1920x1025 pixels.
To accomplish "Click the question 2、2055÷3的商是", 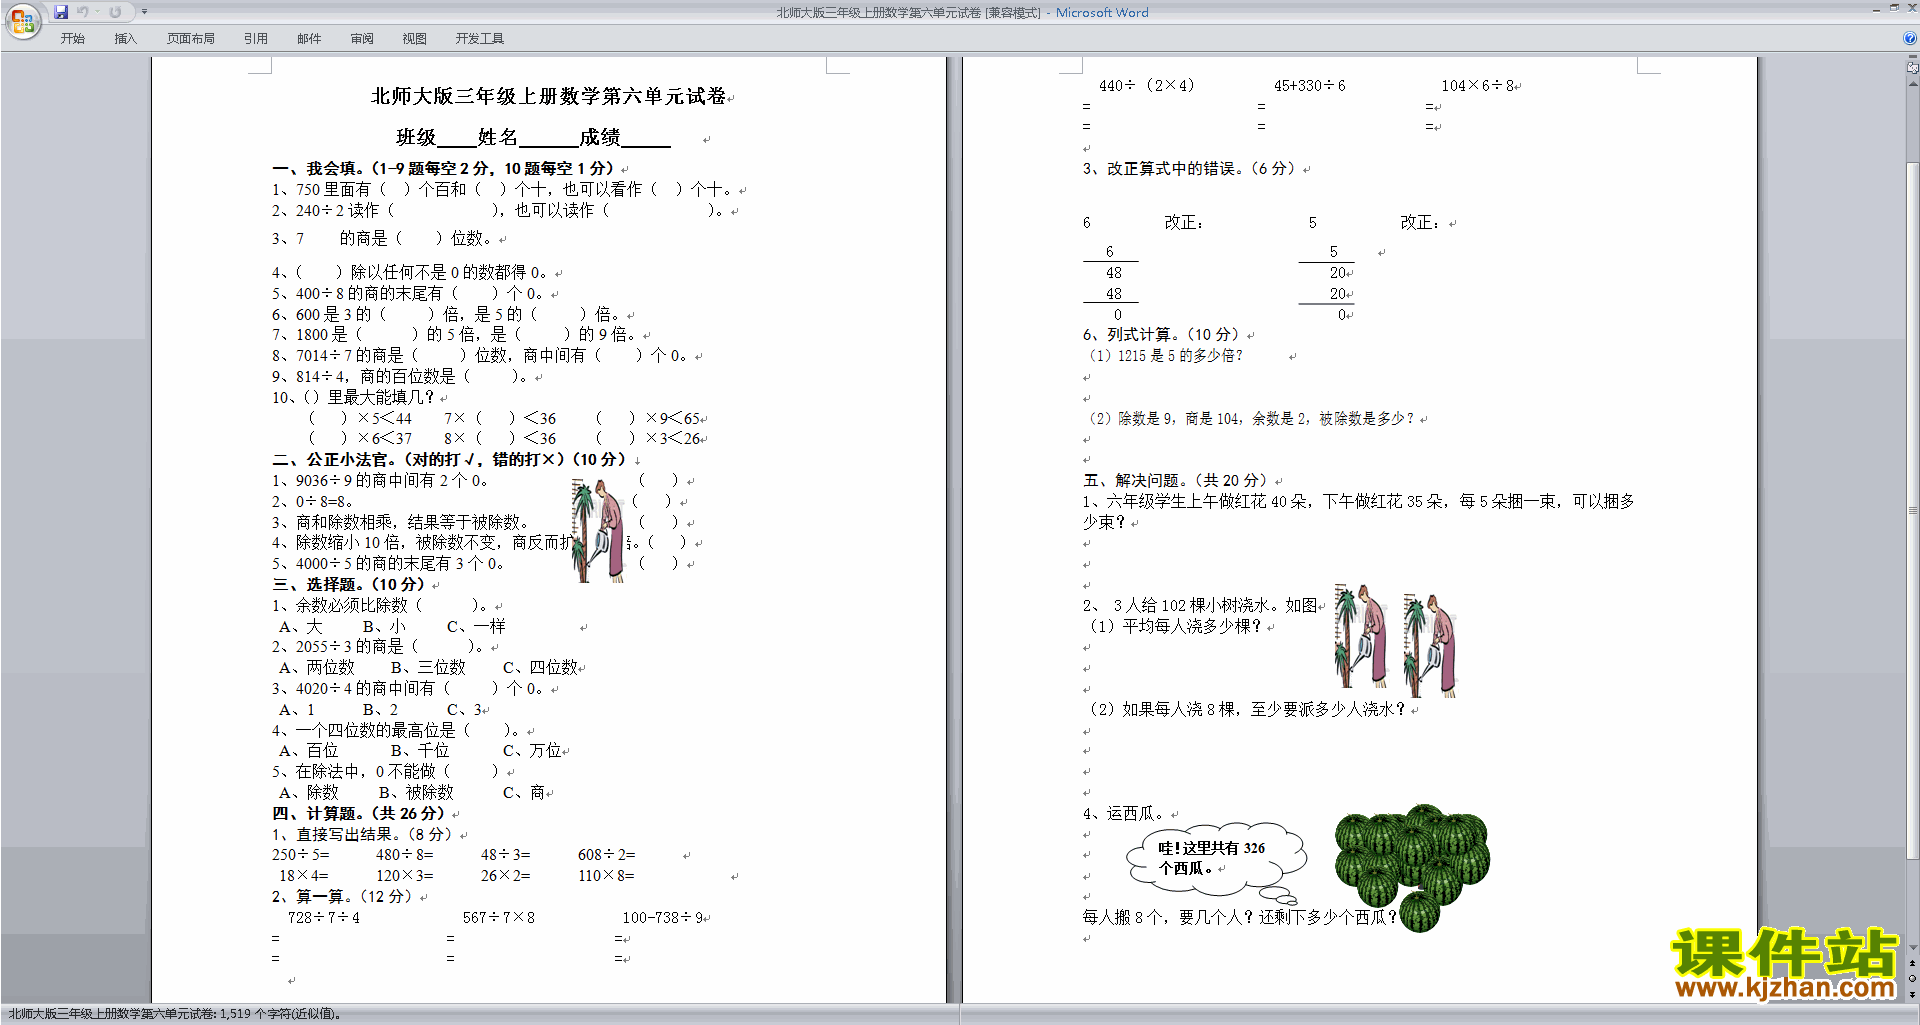I will [x=378, y=646].
